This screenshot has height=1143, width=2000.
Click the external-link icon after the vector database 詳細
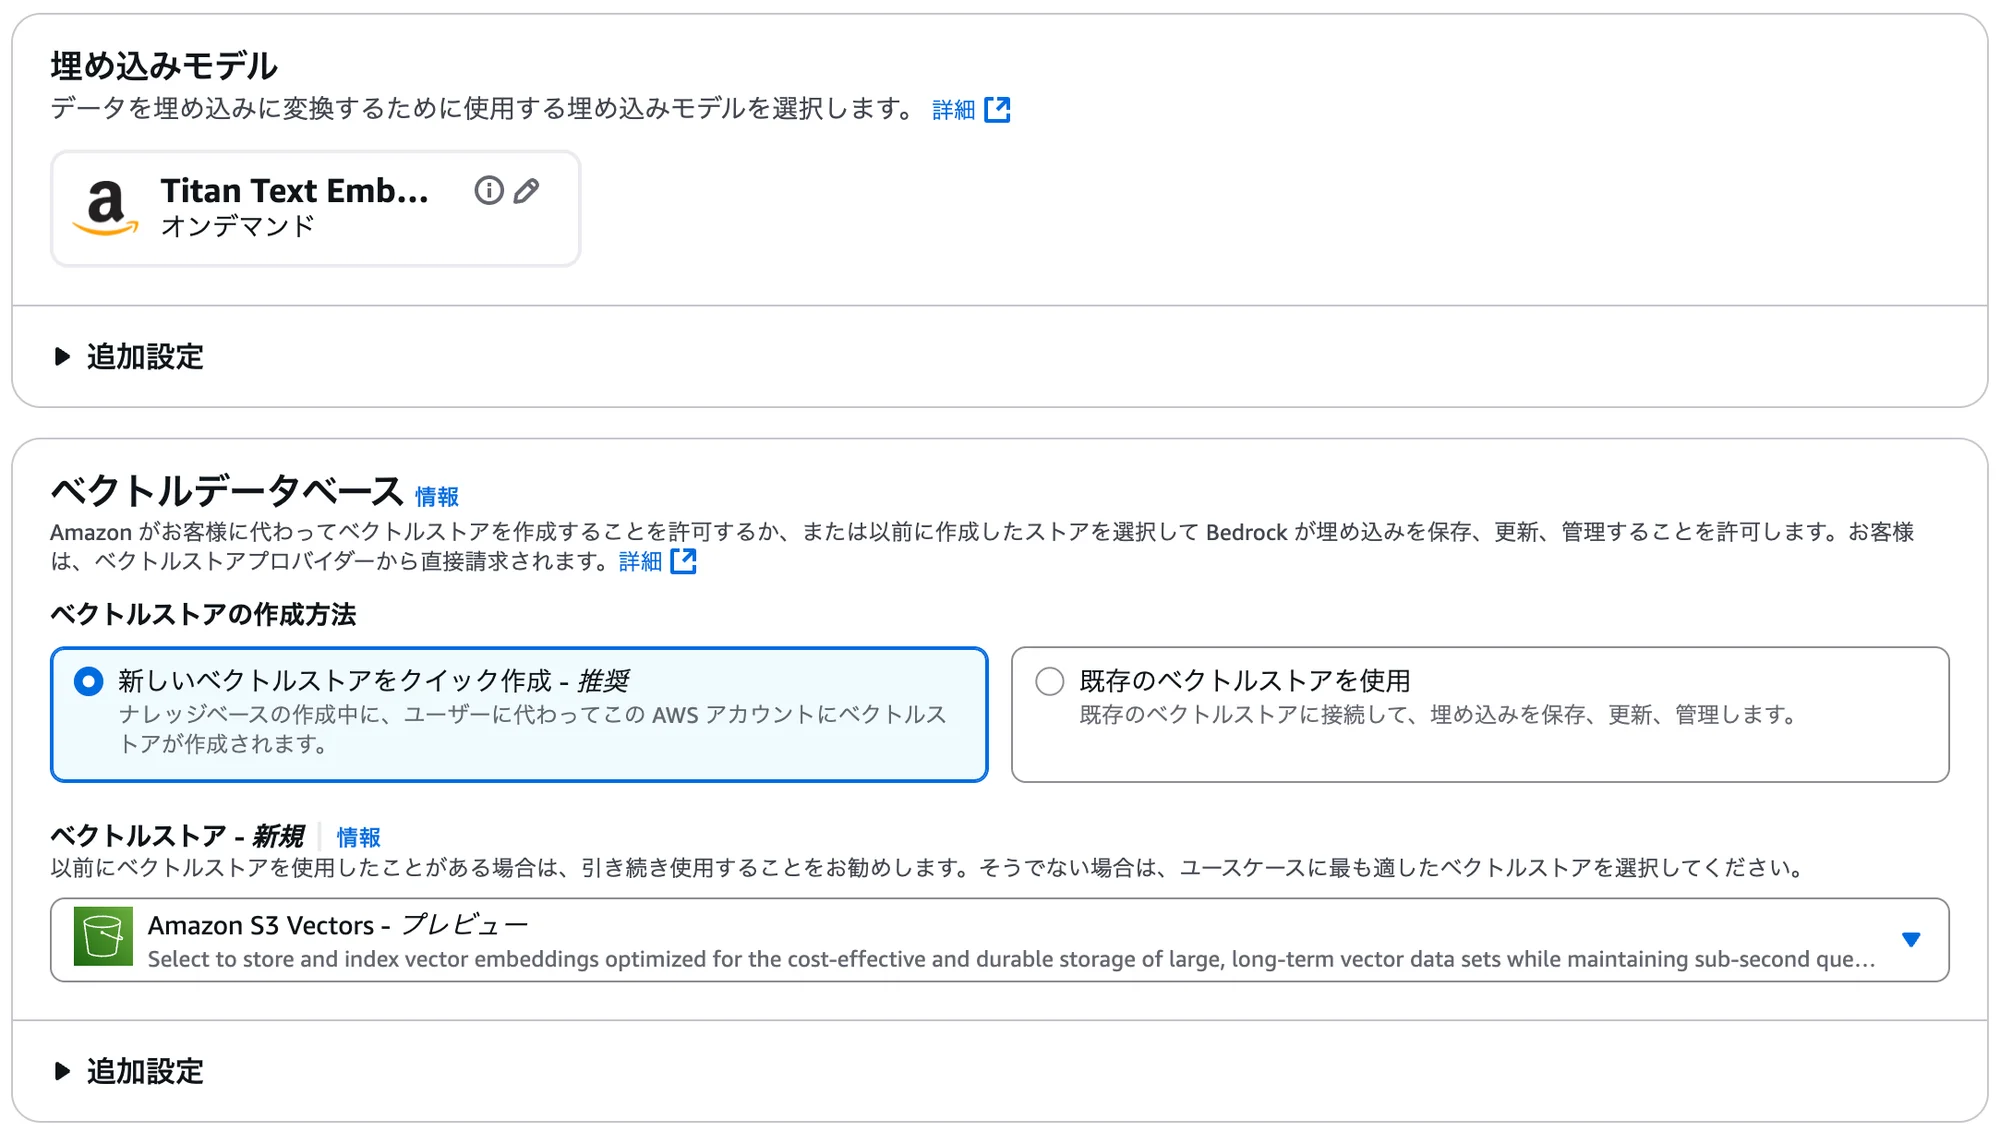[684, 562]
